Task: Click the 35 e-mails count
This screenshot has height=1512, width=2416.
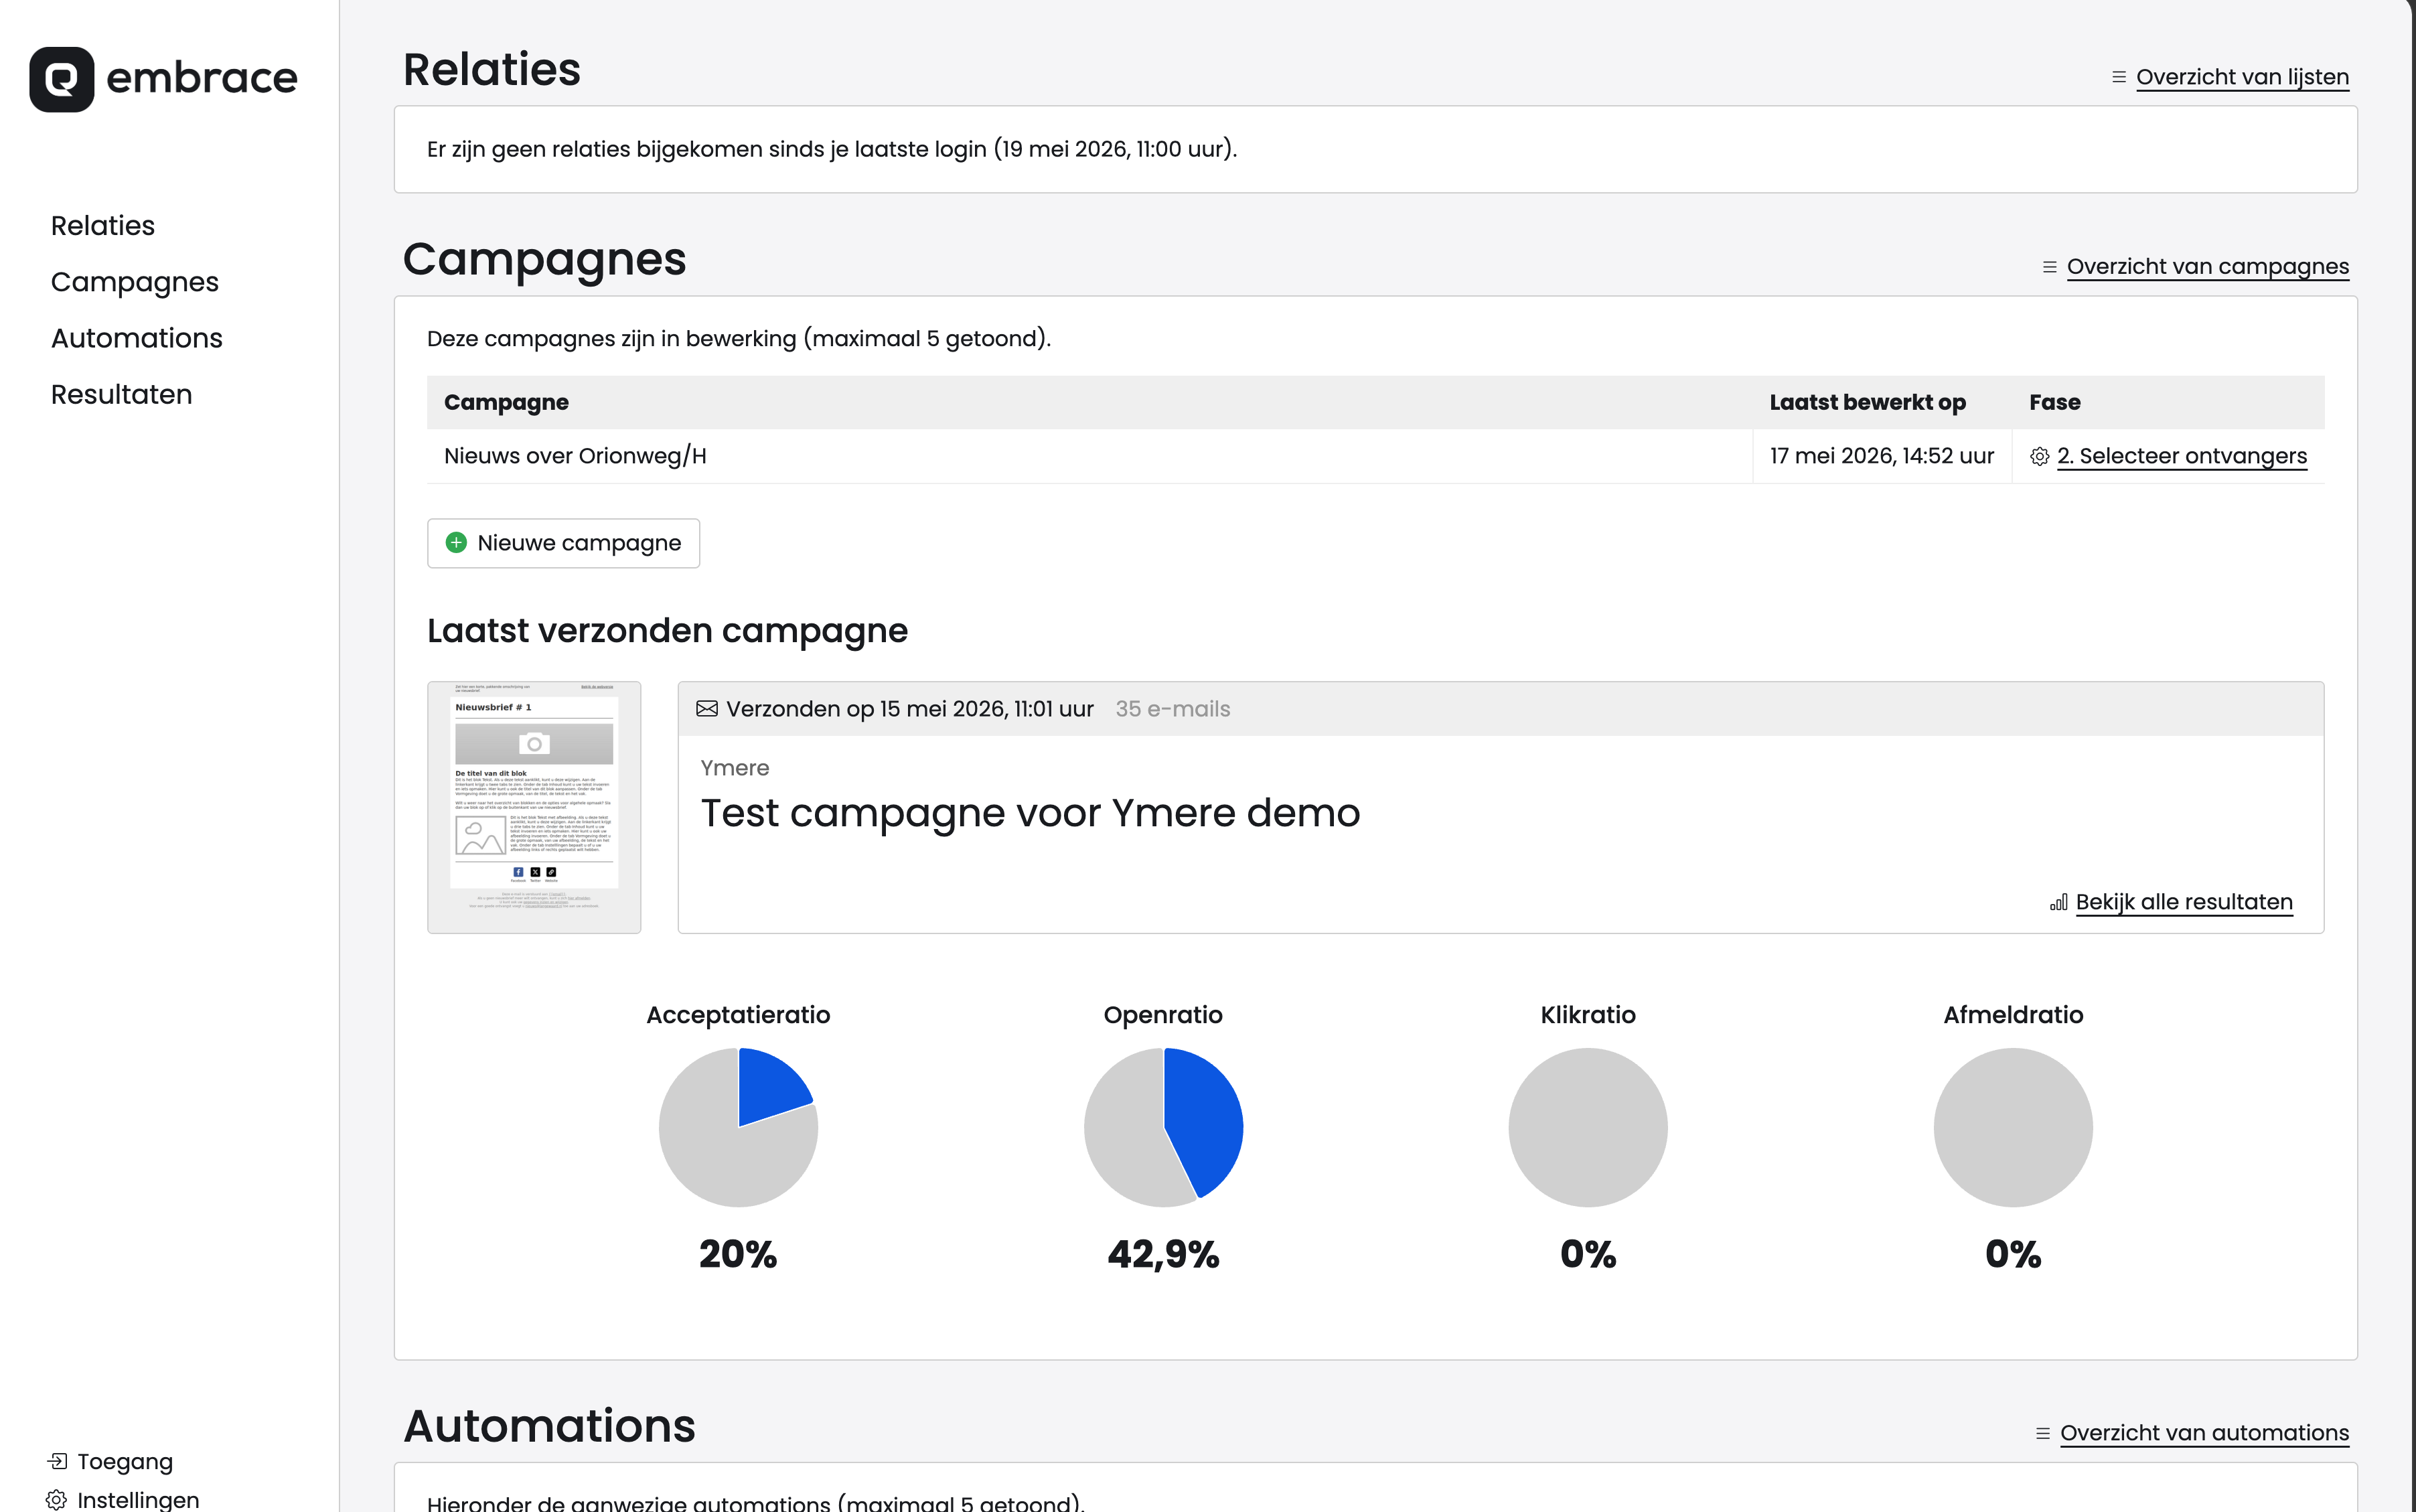Action: tap(1172, 709)
